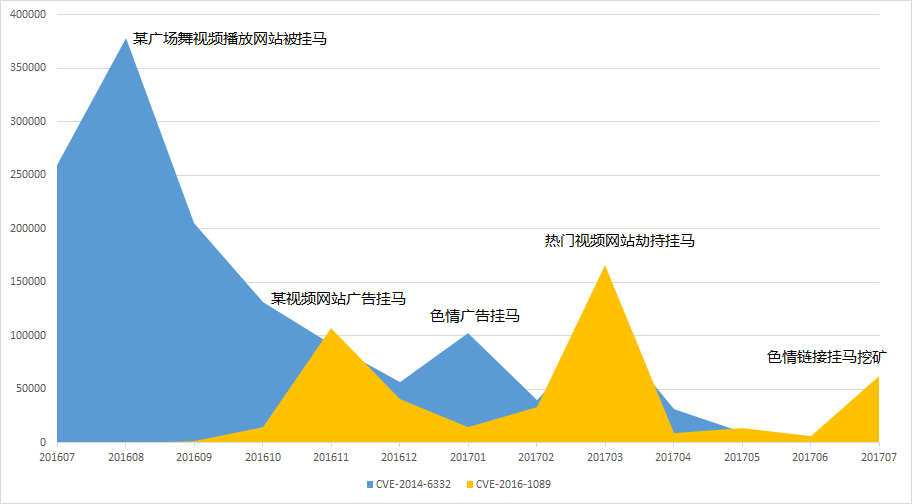Click x-axis label 201611
This screenshot has height=504, width=912.
[331, 457]
